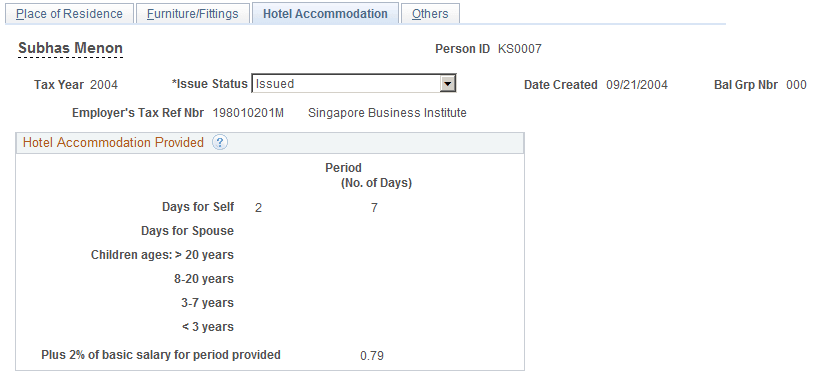Viewport: 822px width, 384px height.
Task: Click the Tax Year label
Action: (x=58, y=85)
